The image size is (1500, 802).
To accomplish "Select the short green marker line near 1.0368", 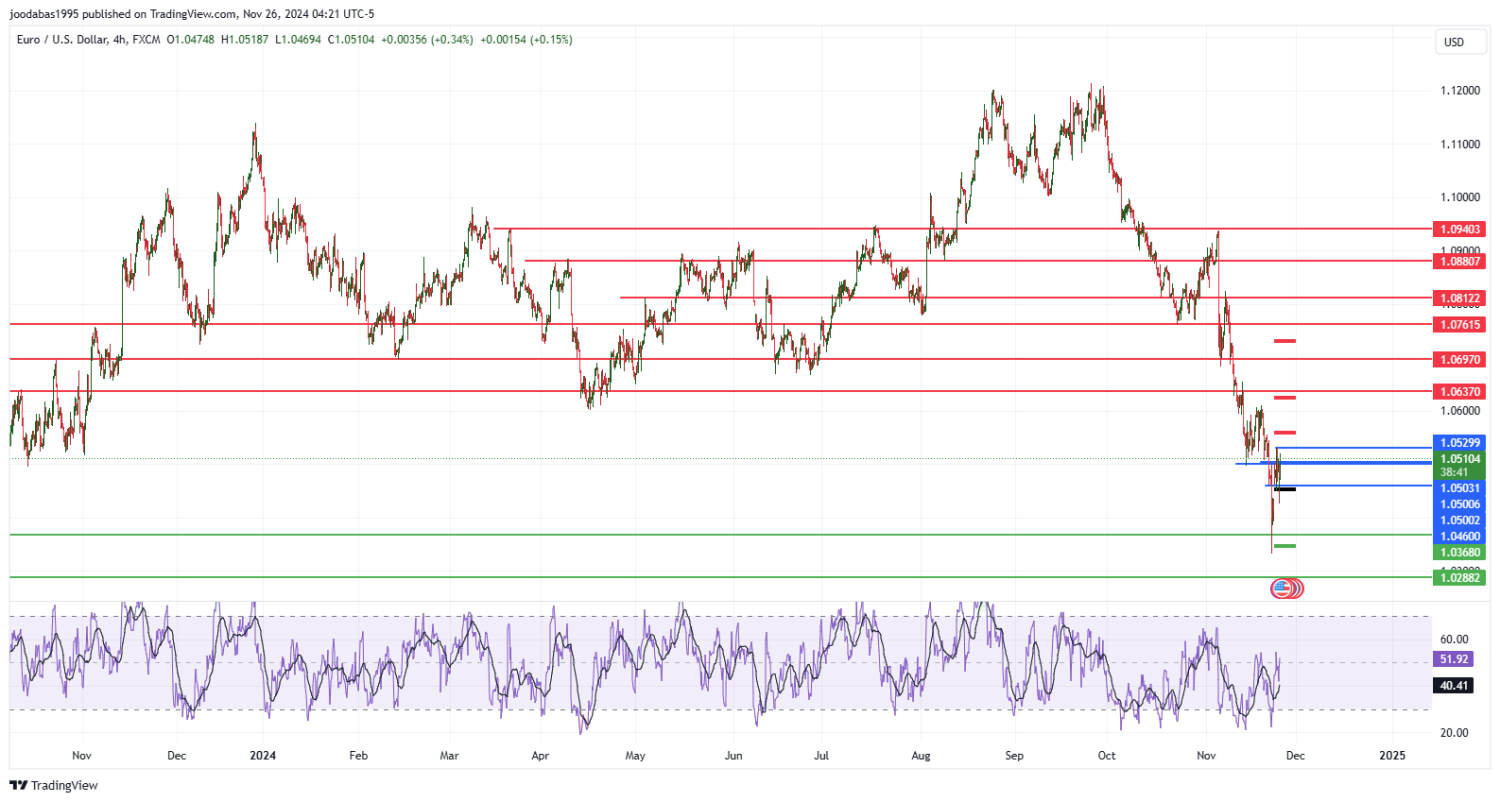I will [x=1285, y=546].
